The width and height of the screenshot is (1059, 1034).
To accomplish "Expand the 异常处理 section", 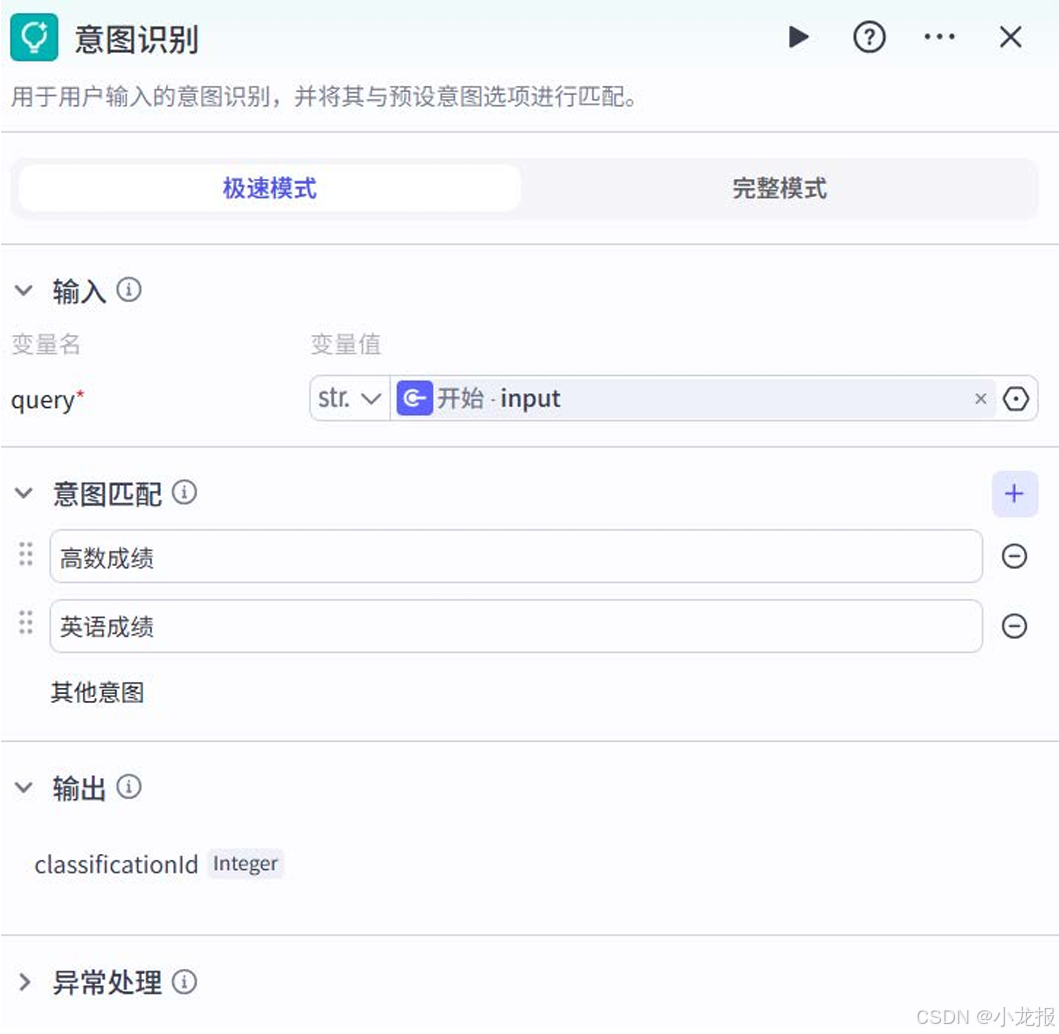I will tap(23, 982).
